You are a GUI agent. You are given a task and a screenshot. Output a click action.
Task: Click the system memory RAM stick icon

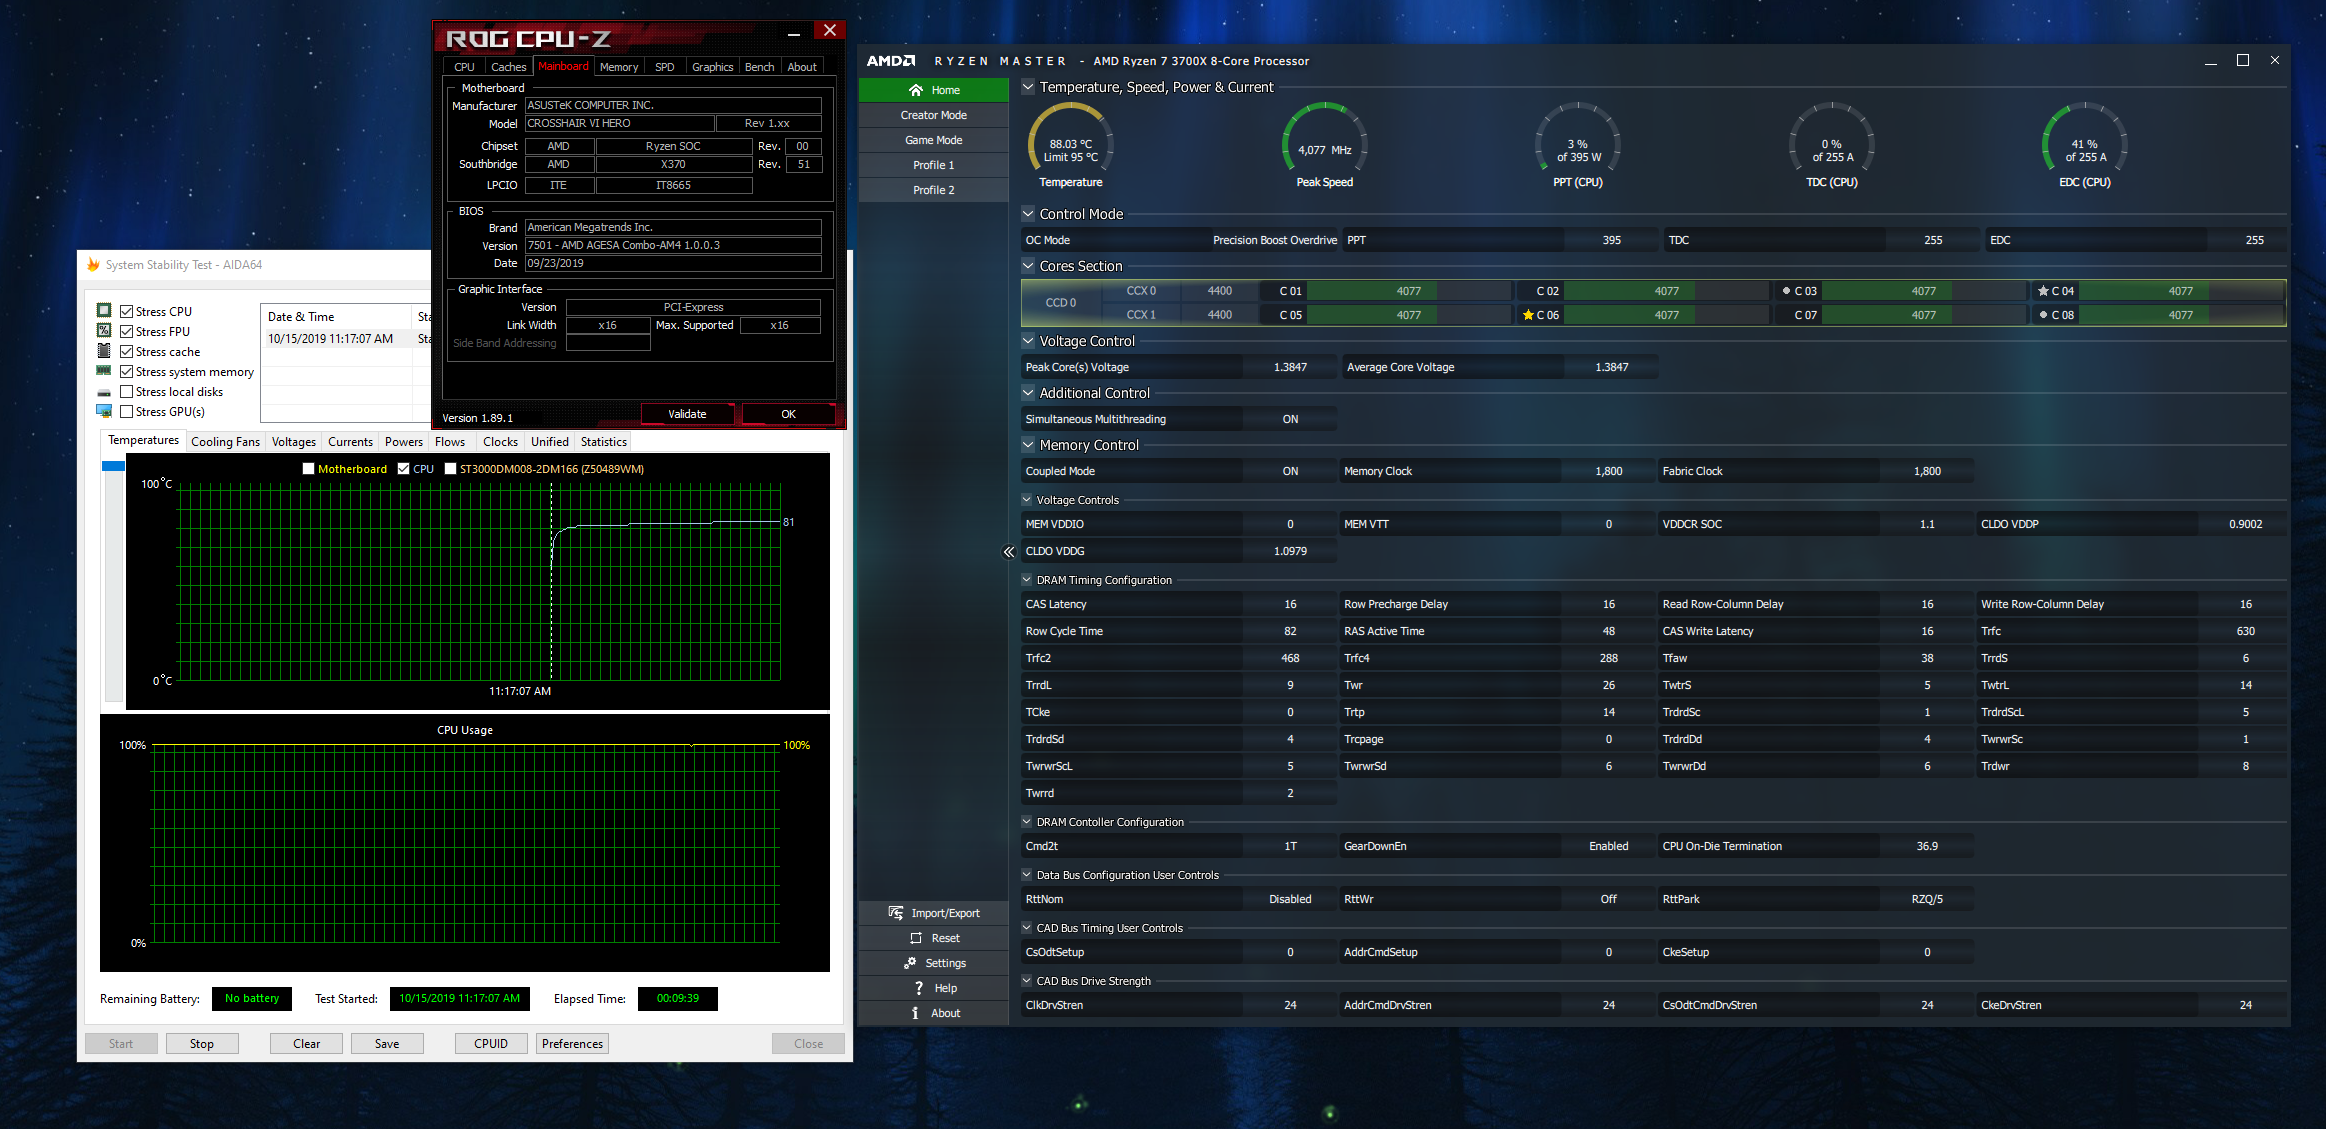point(104,371)
